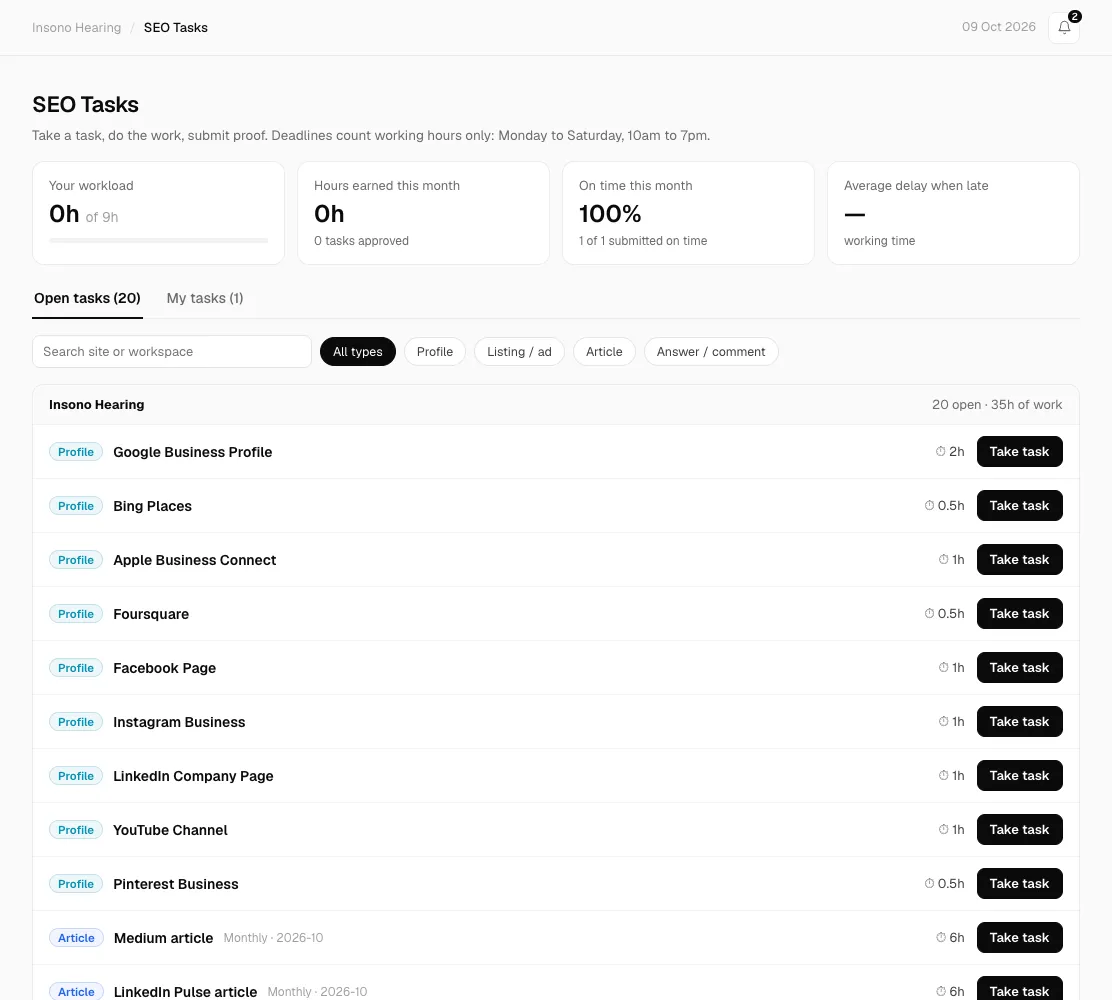This screenshot has width=1112, height=1000.
Task: Click the 2h estimate on Google Business Profile
Action: [x=957, y=452]
